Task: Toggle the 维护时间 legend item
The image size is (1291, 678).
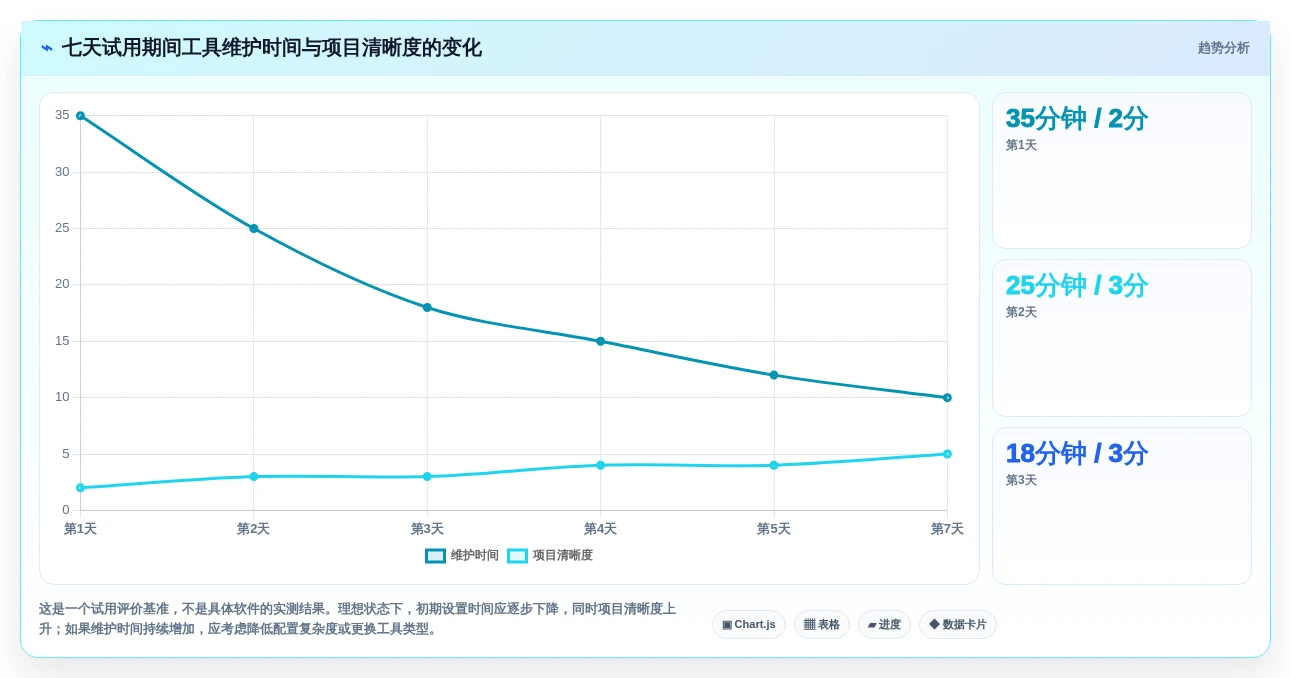Action: [x=462, y=555]
